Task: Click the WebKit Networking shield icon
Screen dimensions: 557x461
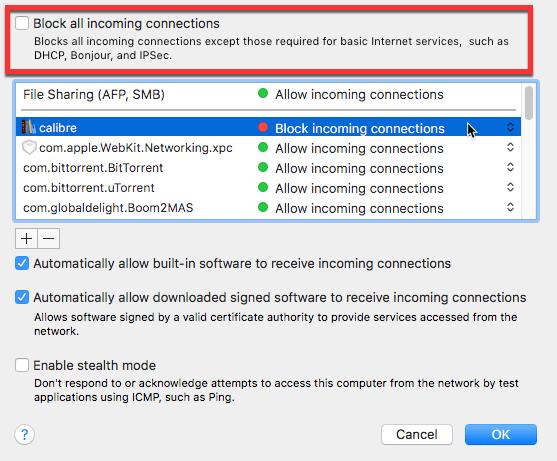Action: 29,147
